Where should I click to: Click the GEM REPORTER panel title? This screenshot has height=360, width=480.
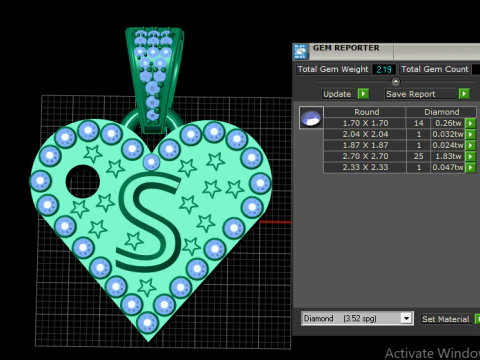(346, 48)
